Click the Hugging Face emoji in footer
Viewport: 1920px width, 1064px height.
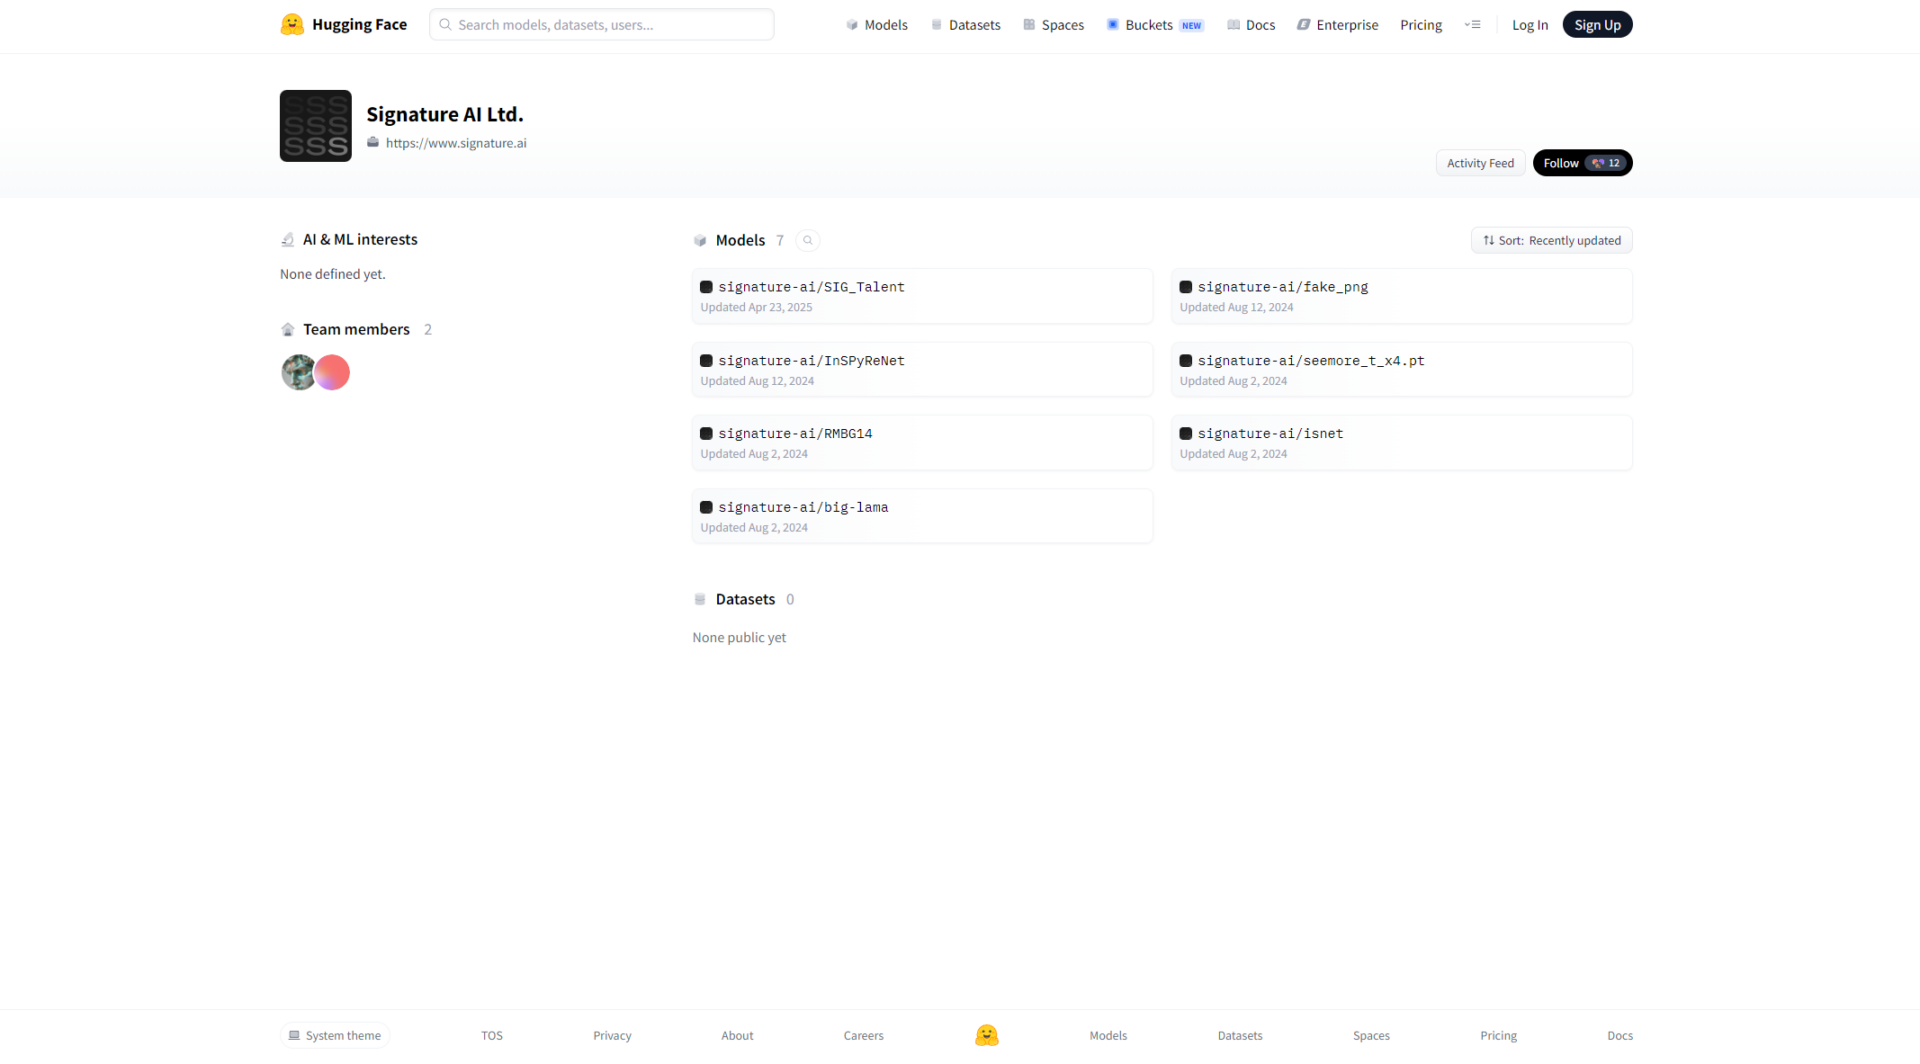coord(986,1036)
